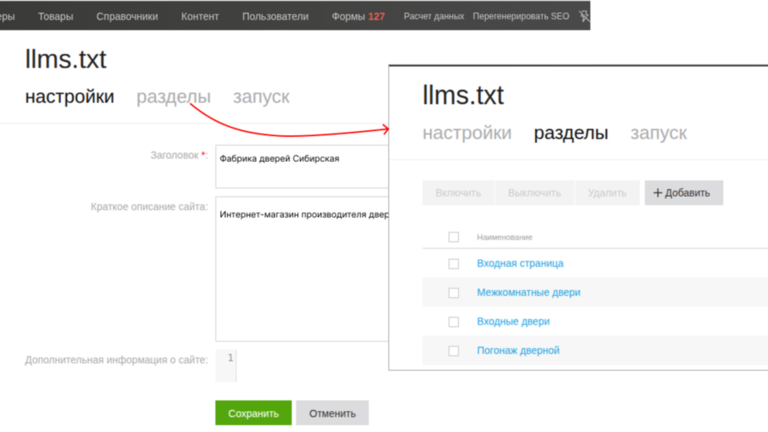Open the запуск tab in the front panel
This screenshot has height=432, width=768.
(x=658, y=133)
